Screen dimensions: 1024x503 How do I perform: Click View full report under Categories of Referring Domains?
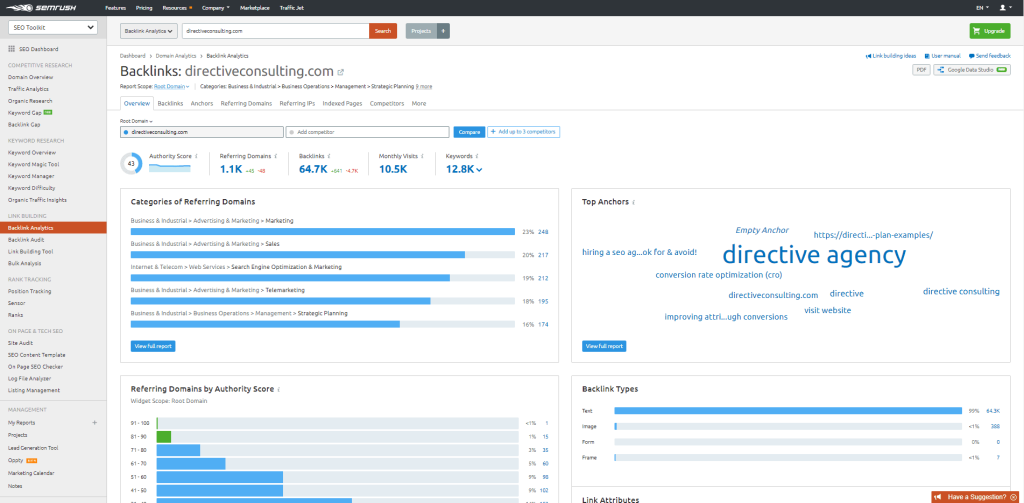[153, 346]
